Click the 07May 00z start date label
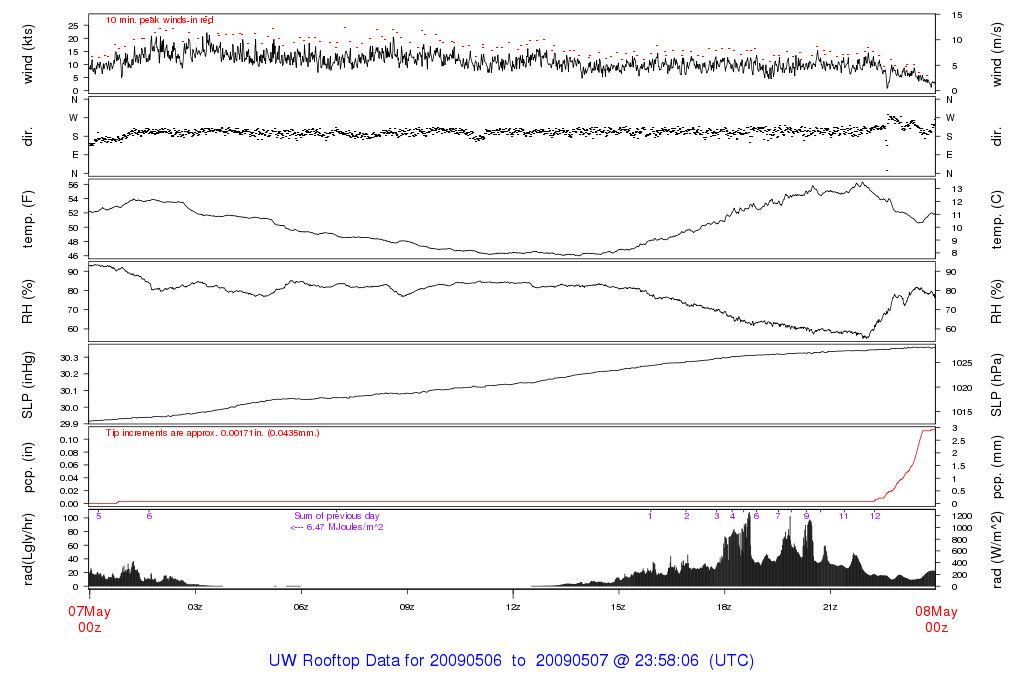 point(89,618)
